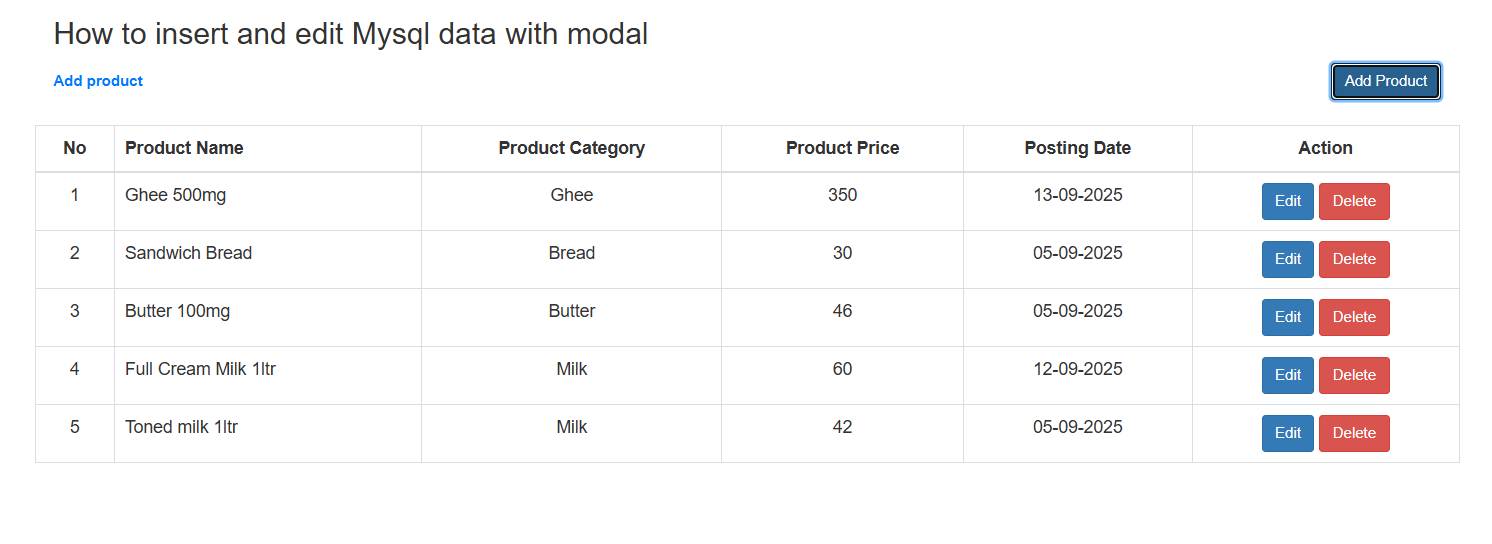Edit the Toned milk 1ltr product

1287,433
